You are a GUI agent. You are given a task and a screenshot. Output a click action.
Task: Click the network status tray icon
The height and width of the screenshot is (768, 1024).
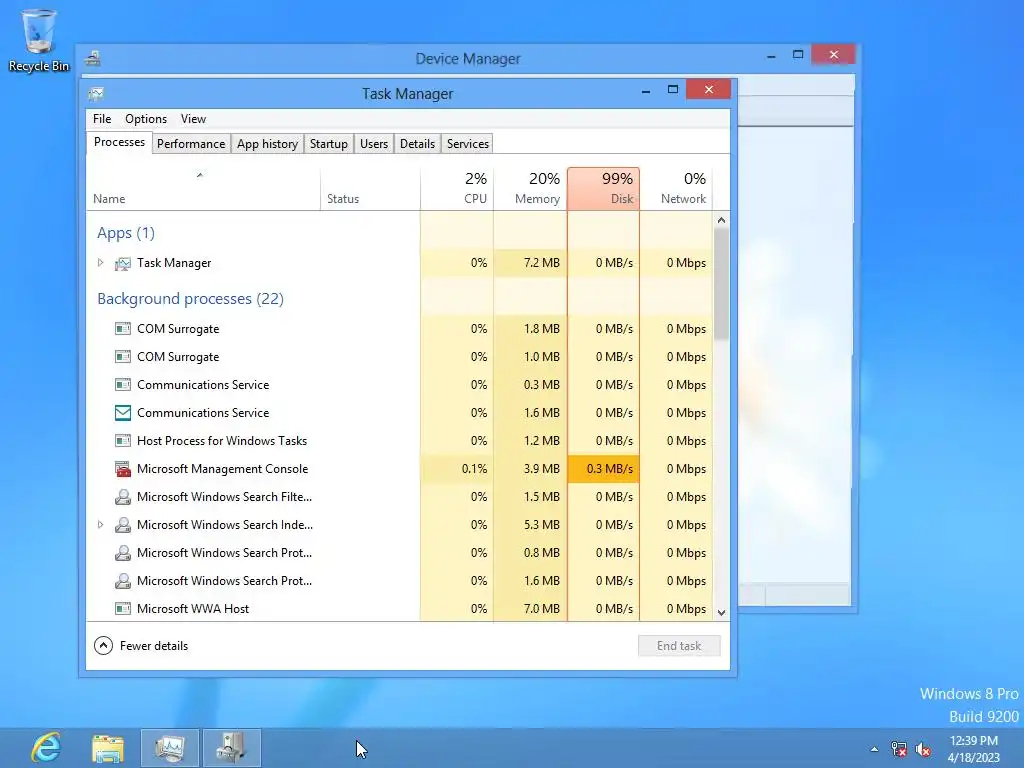(899, 749)
